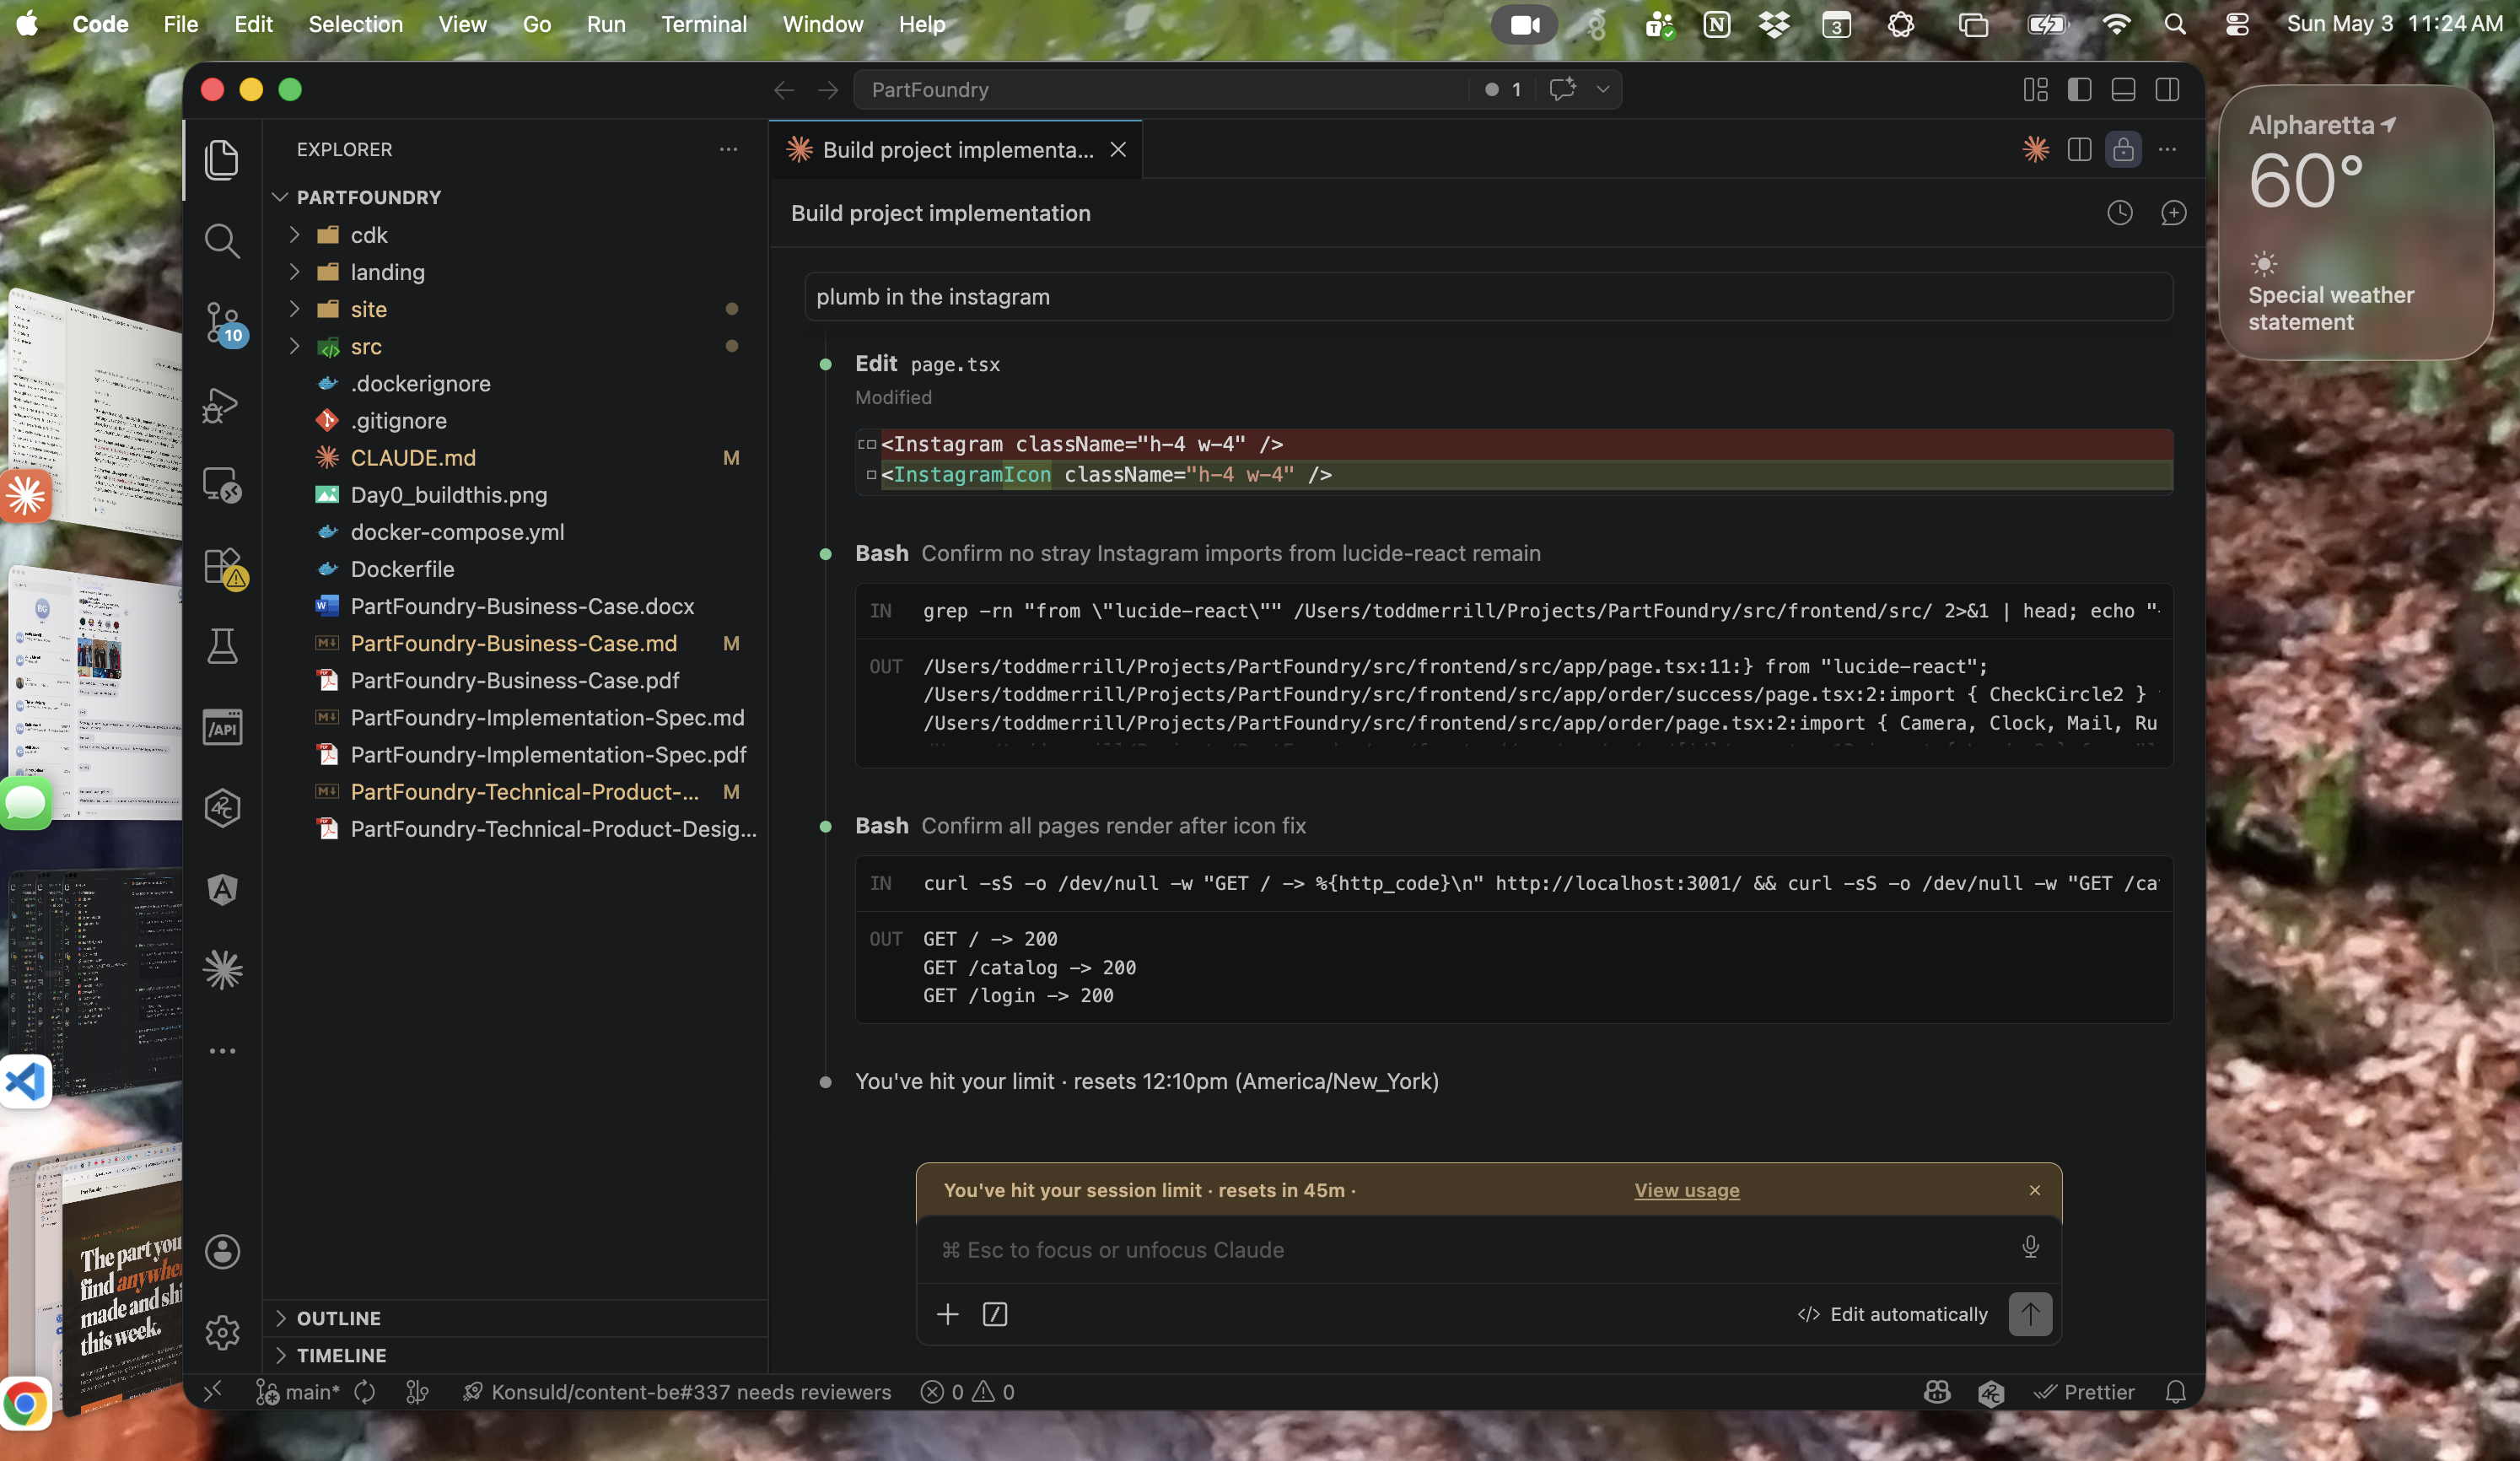2520x1461 pixels.
Task: Follow the View usage link
Action: (1686, 1190)
